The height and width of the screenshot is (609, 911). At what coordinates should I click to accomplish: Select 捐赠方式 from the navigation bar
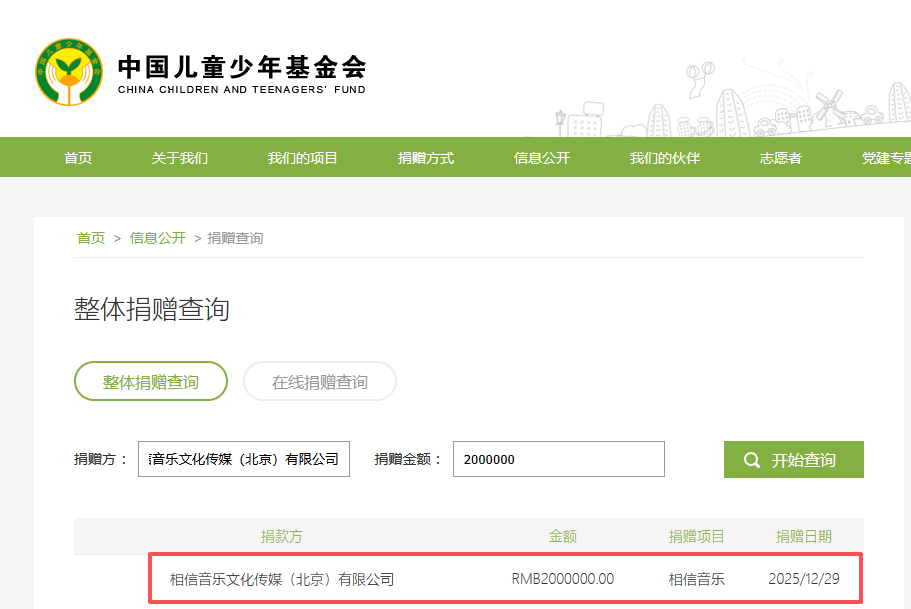[x=426, y=158]
